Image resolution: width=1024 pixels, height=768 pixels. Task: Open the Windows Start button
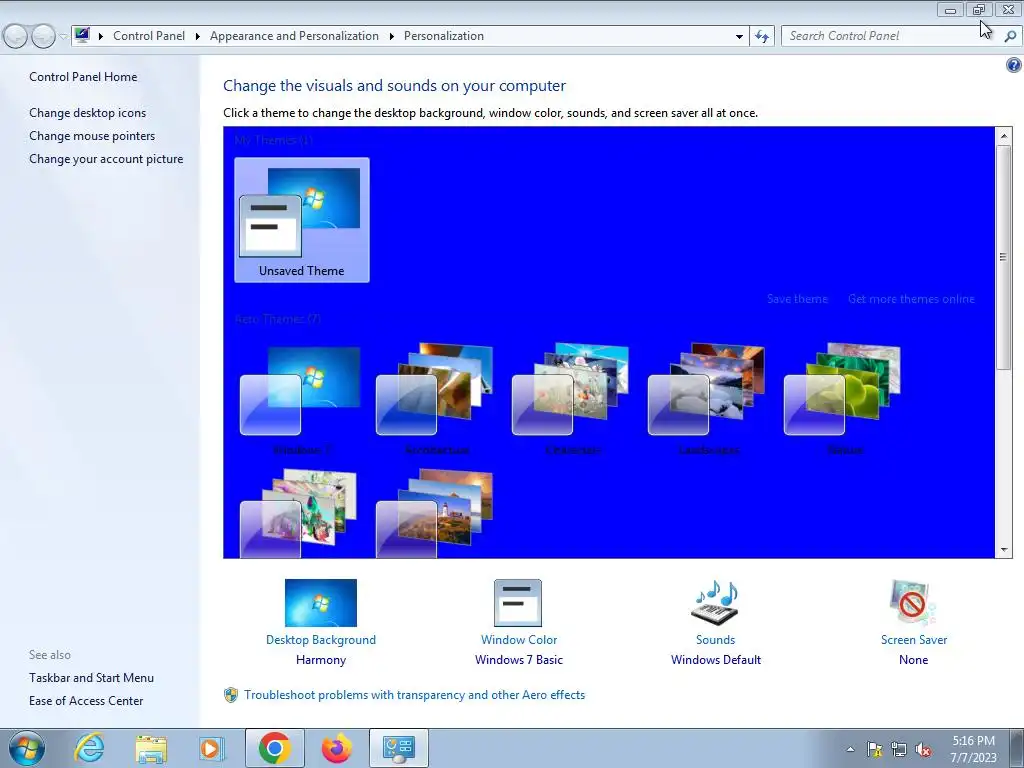(x=27, y=748)
